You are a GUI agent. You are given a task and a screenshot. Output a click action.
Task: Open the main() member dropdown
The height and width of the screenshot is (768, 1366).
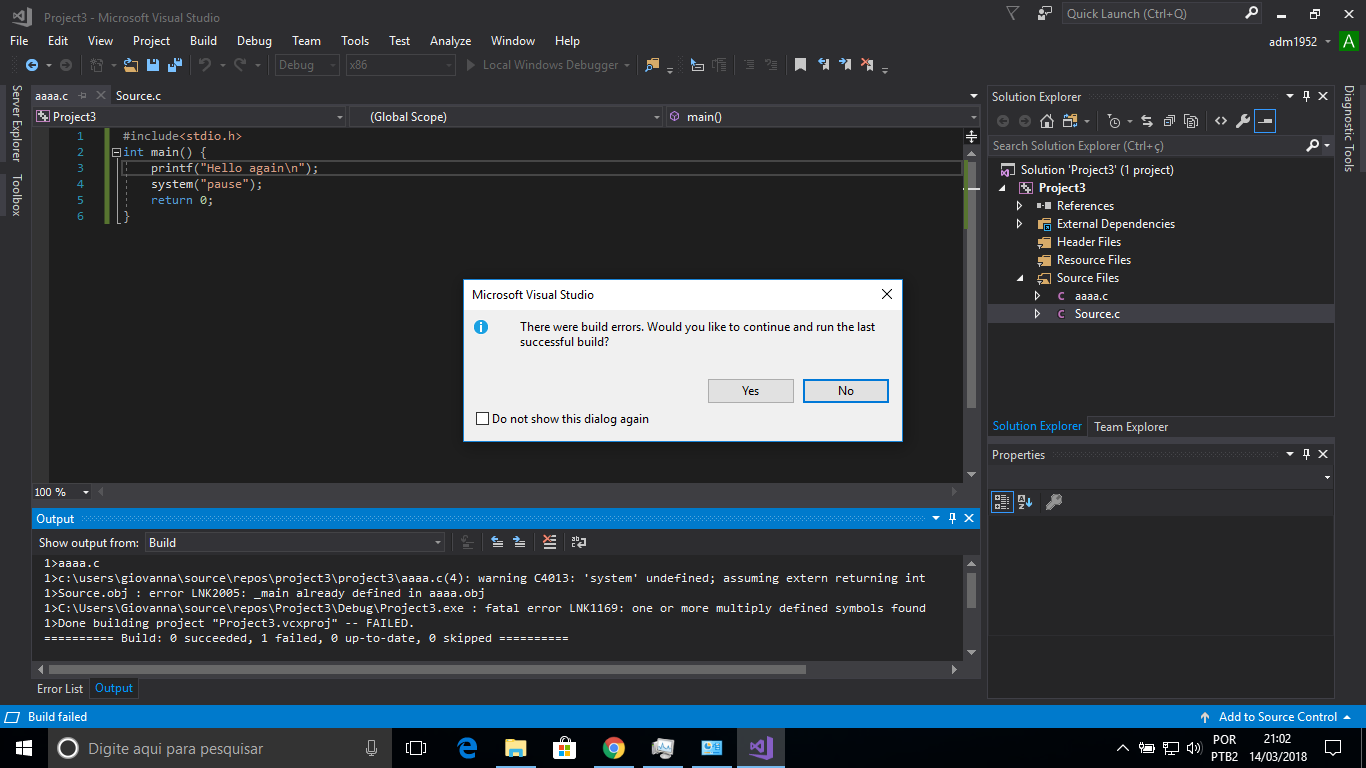pyautogui.click(x=823, y=117)
